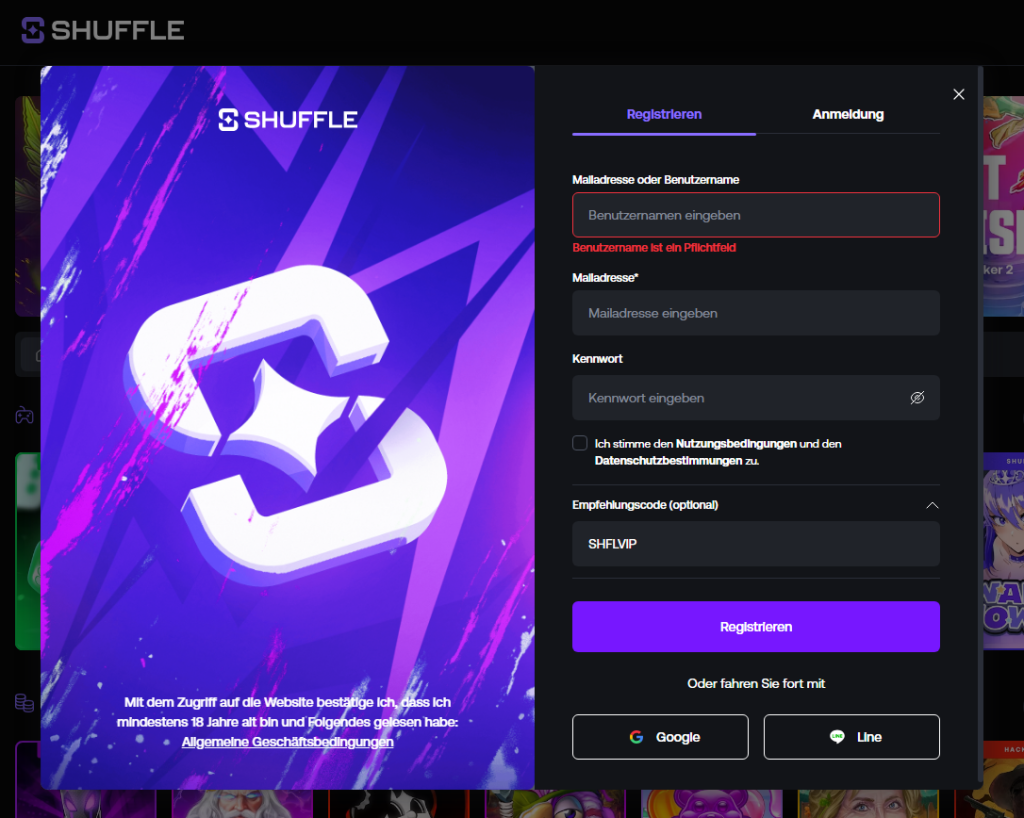Click the Shuffle logo in top header
This screenshot has width=1024, height=818.
tap(103, 30)
